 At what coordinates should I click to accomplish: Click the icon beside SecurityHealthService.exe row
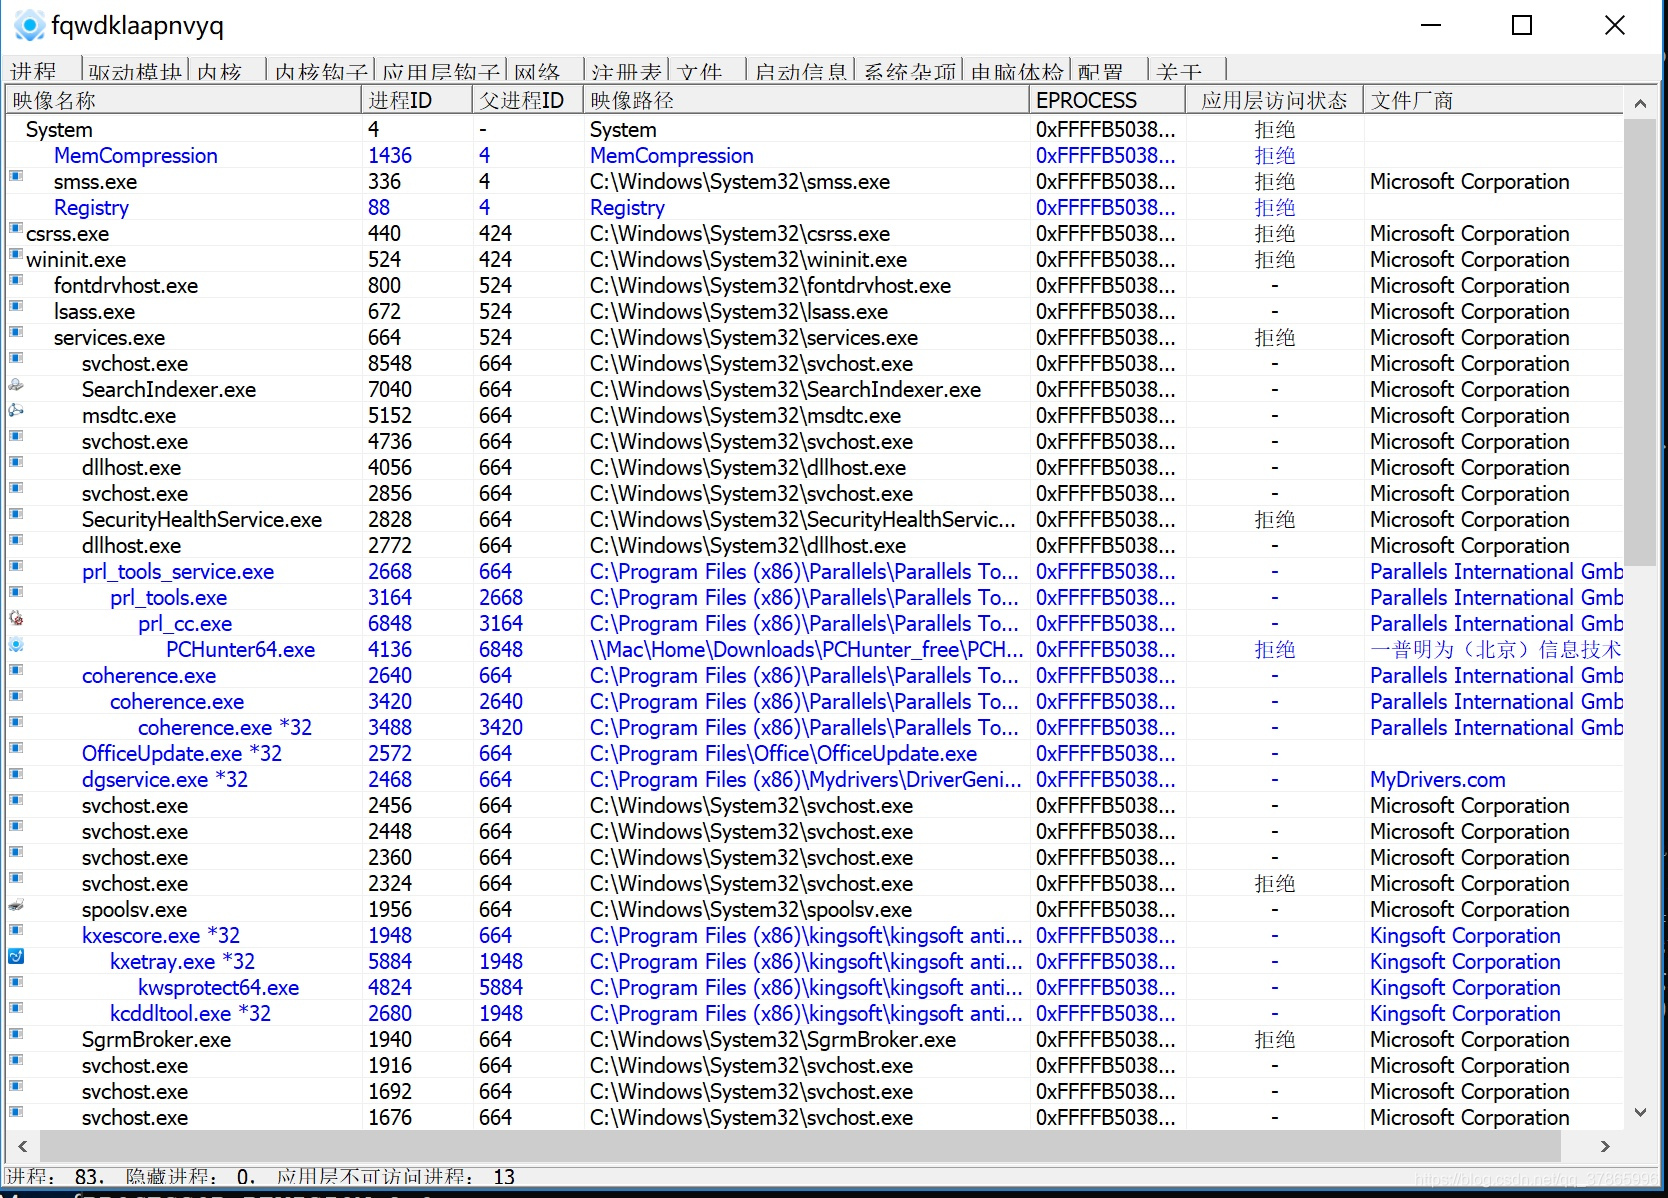[16, 514]
